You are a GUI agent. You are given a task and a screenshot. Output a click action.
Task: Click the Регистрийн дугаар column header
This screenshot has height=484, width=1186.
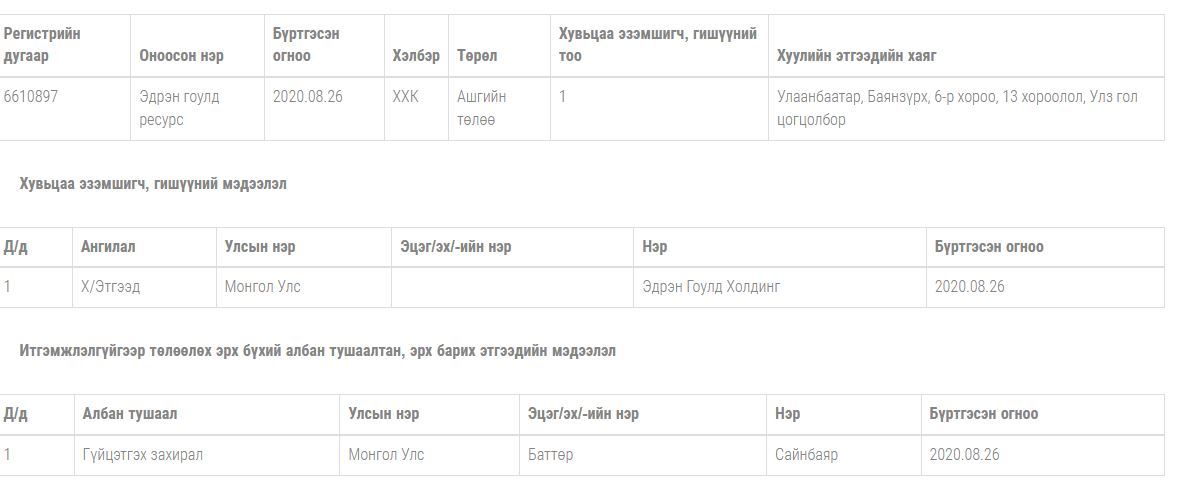(x=43, y=45)
